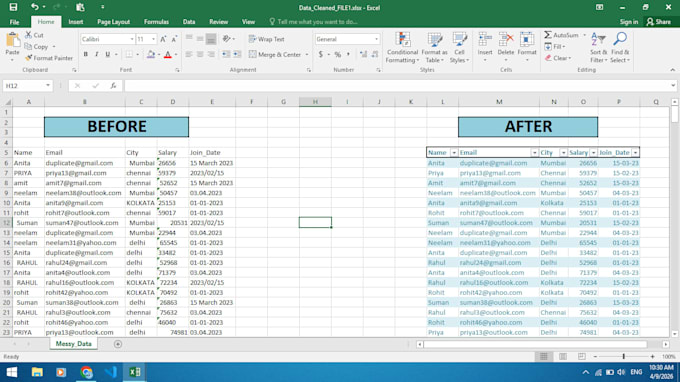680x382 pixels.
Task: Open the Name column filter dropdown
Action: coord(454,153)
